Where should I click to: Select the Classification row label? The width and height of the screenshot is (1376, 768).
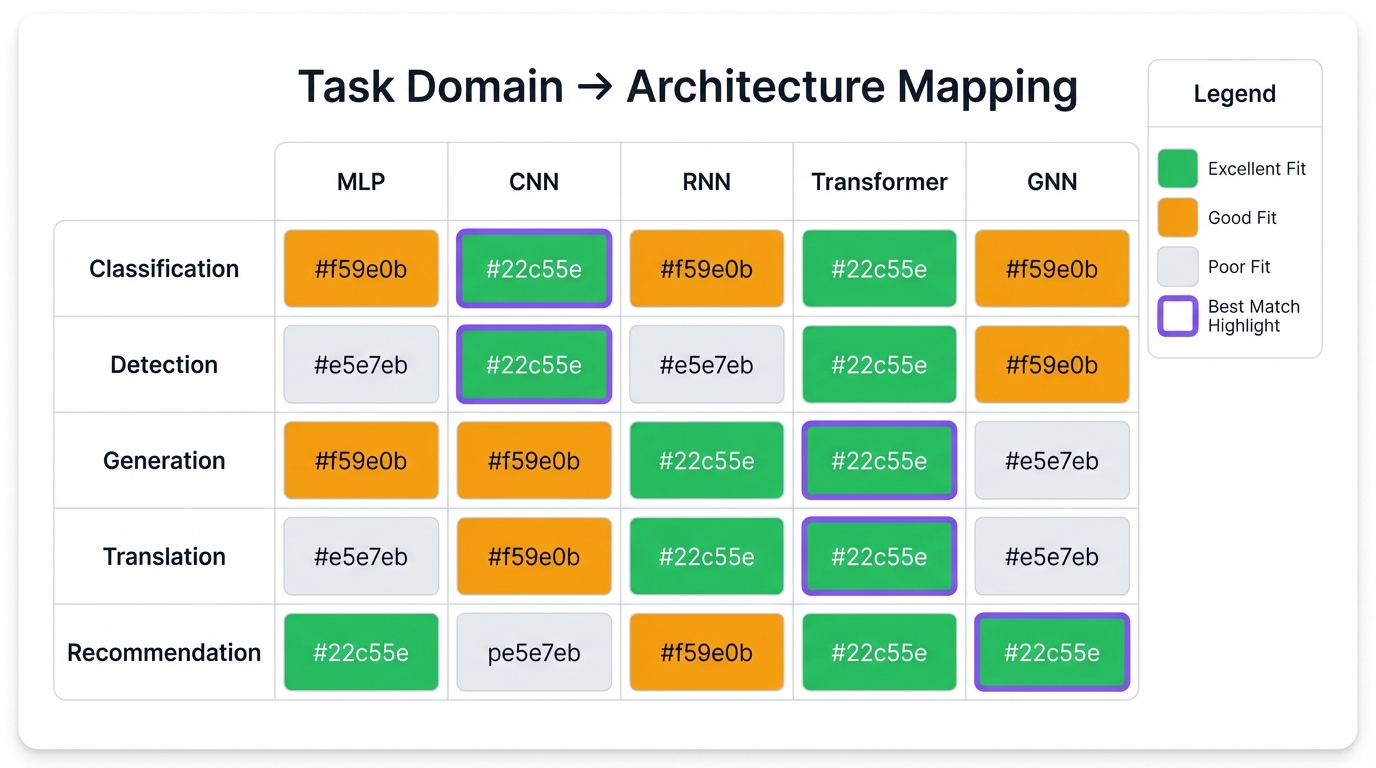click(x=163, y=268)
